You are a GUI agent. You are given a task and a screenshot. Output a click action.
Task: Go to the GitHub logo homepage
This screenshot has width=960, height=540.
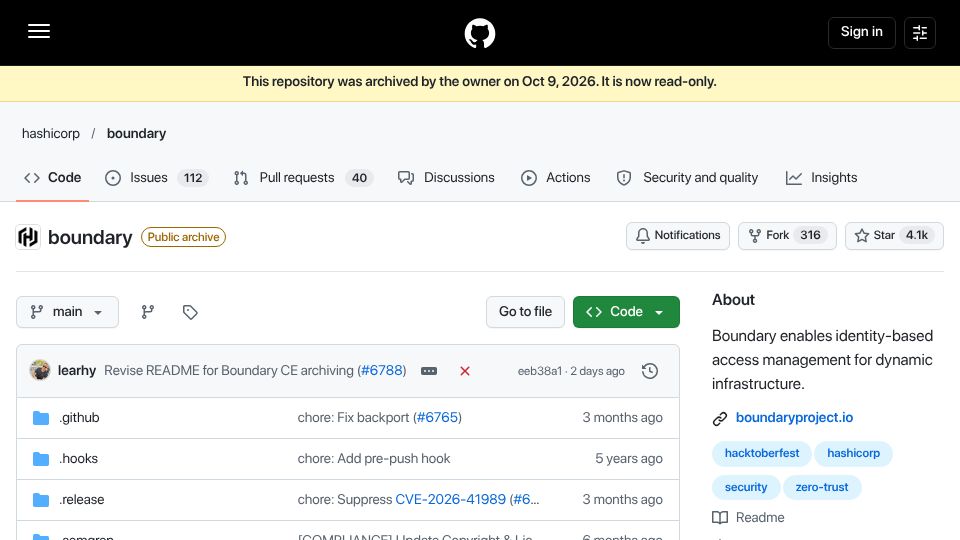[479, 33]
